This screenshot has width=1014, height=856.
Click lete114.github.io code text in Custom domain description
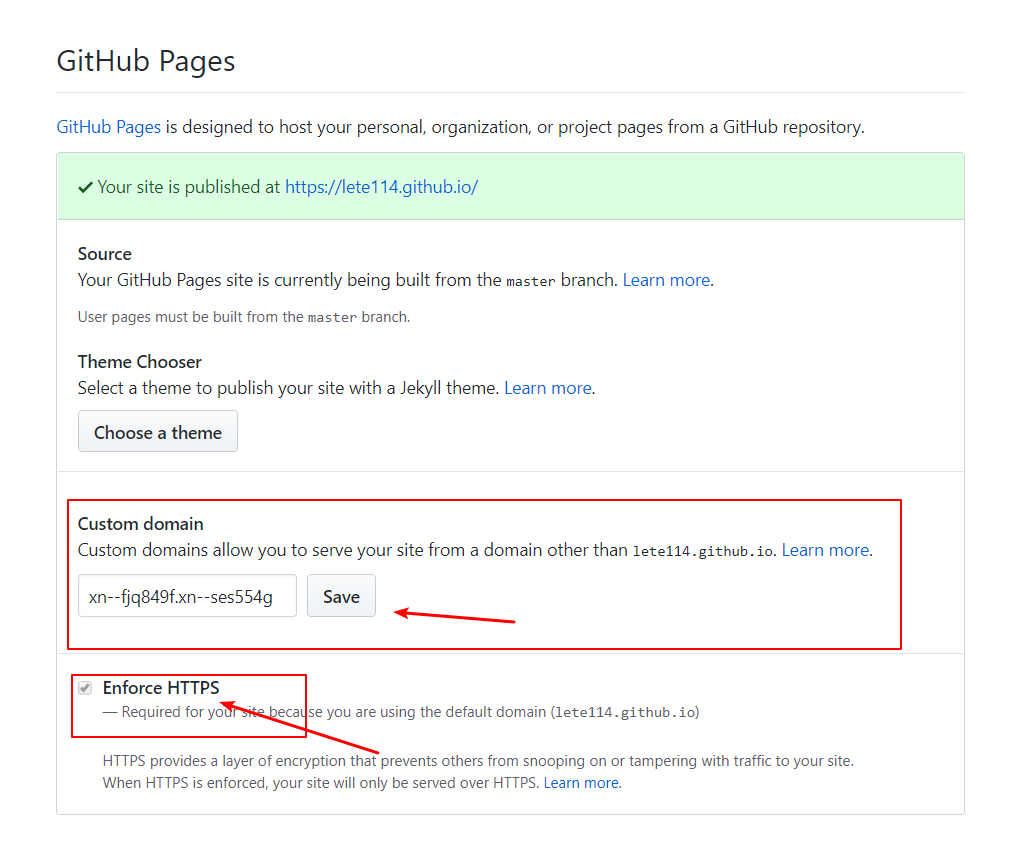(702, 551)
